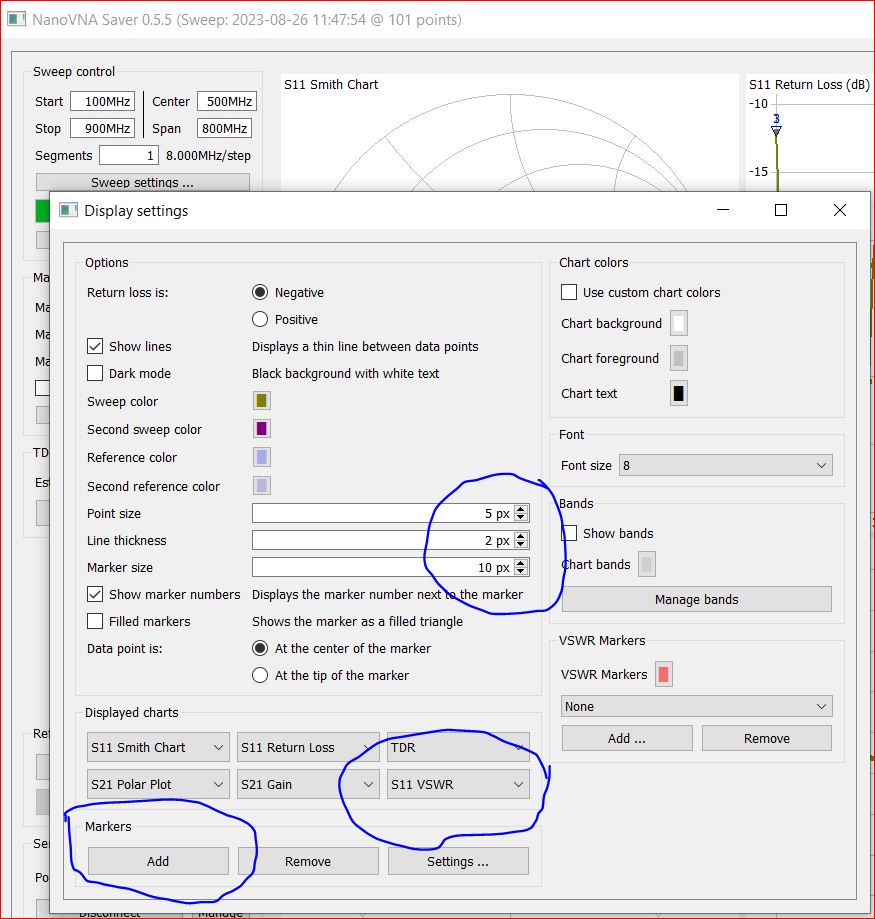This screenshot has height=919, width=875.
Task: Click the Sweep color swatch
Action: pyautogui.click(x=262, y=401)
